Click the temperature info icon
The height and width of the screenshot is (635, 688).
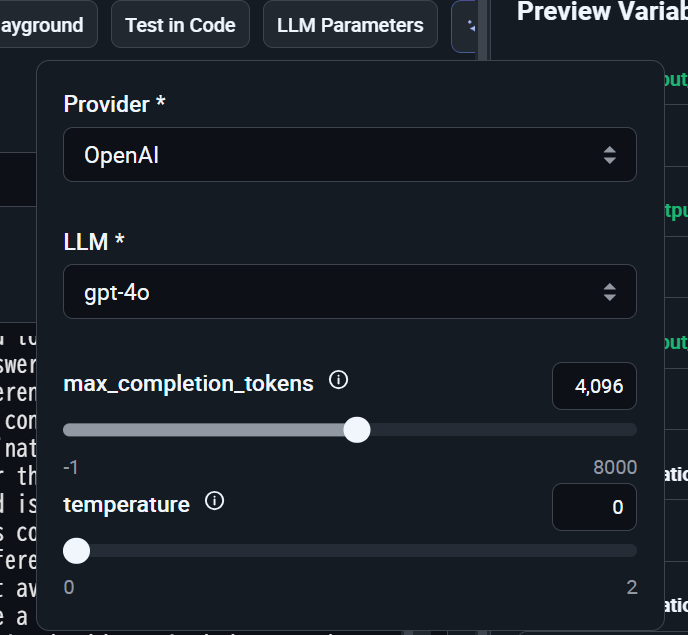(x=214, y=501)
